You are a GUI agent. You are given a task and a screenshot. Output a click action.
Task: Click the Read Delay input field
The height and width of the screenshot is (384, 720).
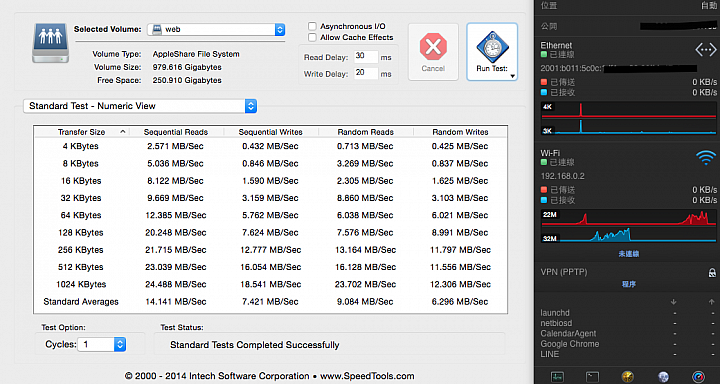pos(366,57)
